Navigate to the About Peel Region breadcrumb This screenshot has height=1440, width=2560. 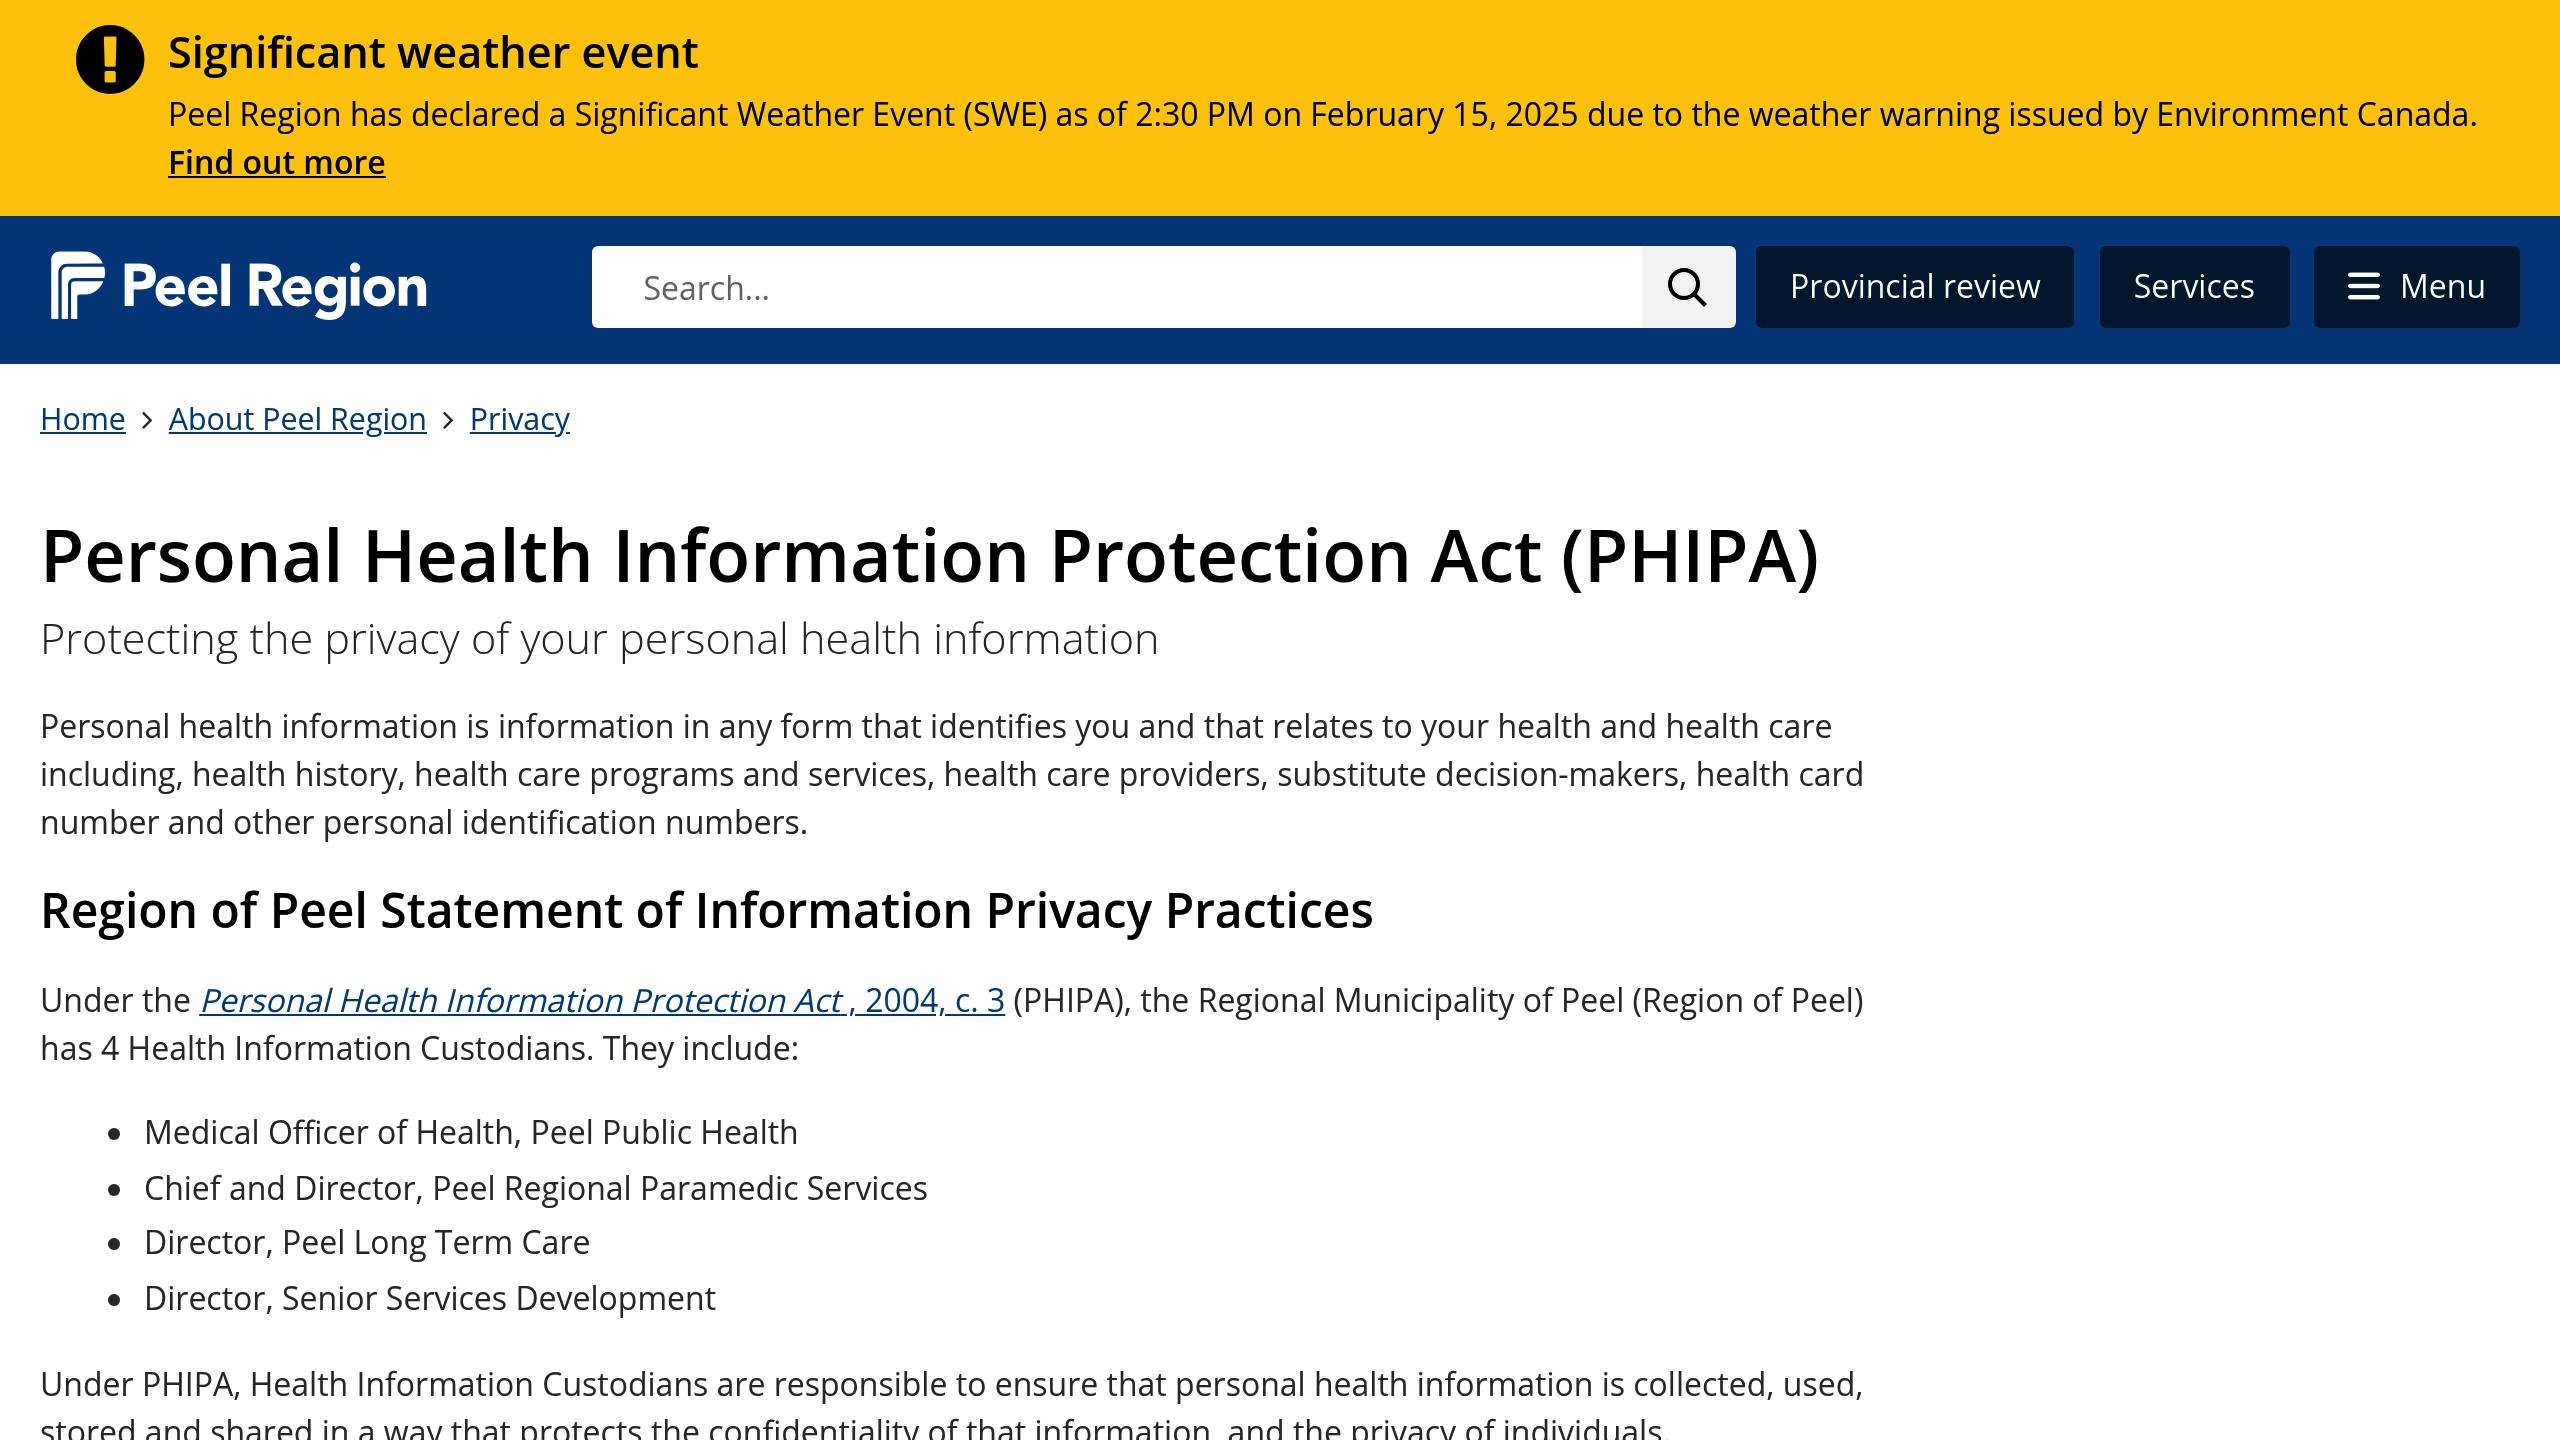click(x=297, y=419)
